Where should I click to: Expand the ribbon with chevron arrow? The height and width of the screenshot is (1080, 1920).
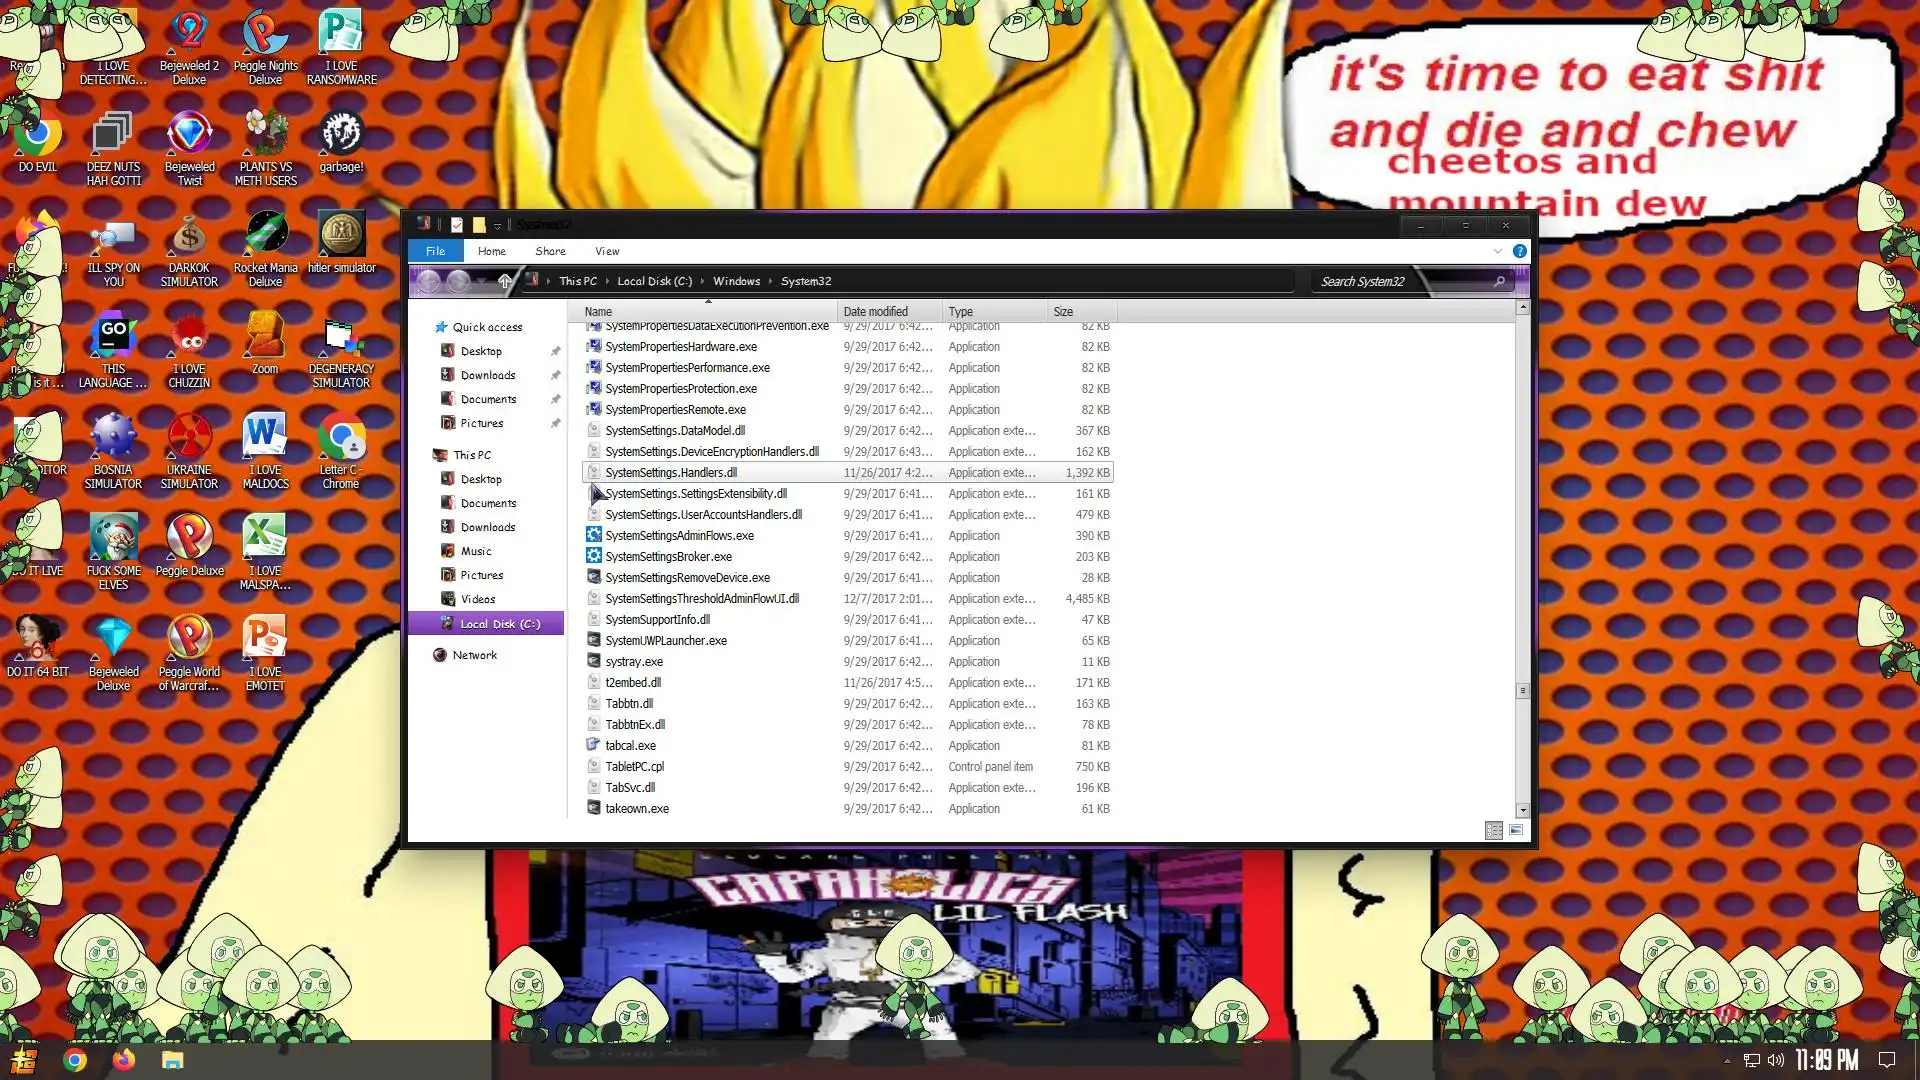1497,251
